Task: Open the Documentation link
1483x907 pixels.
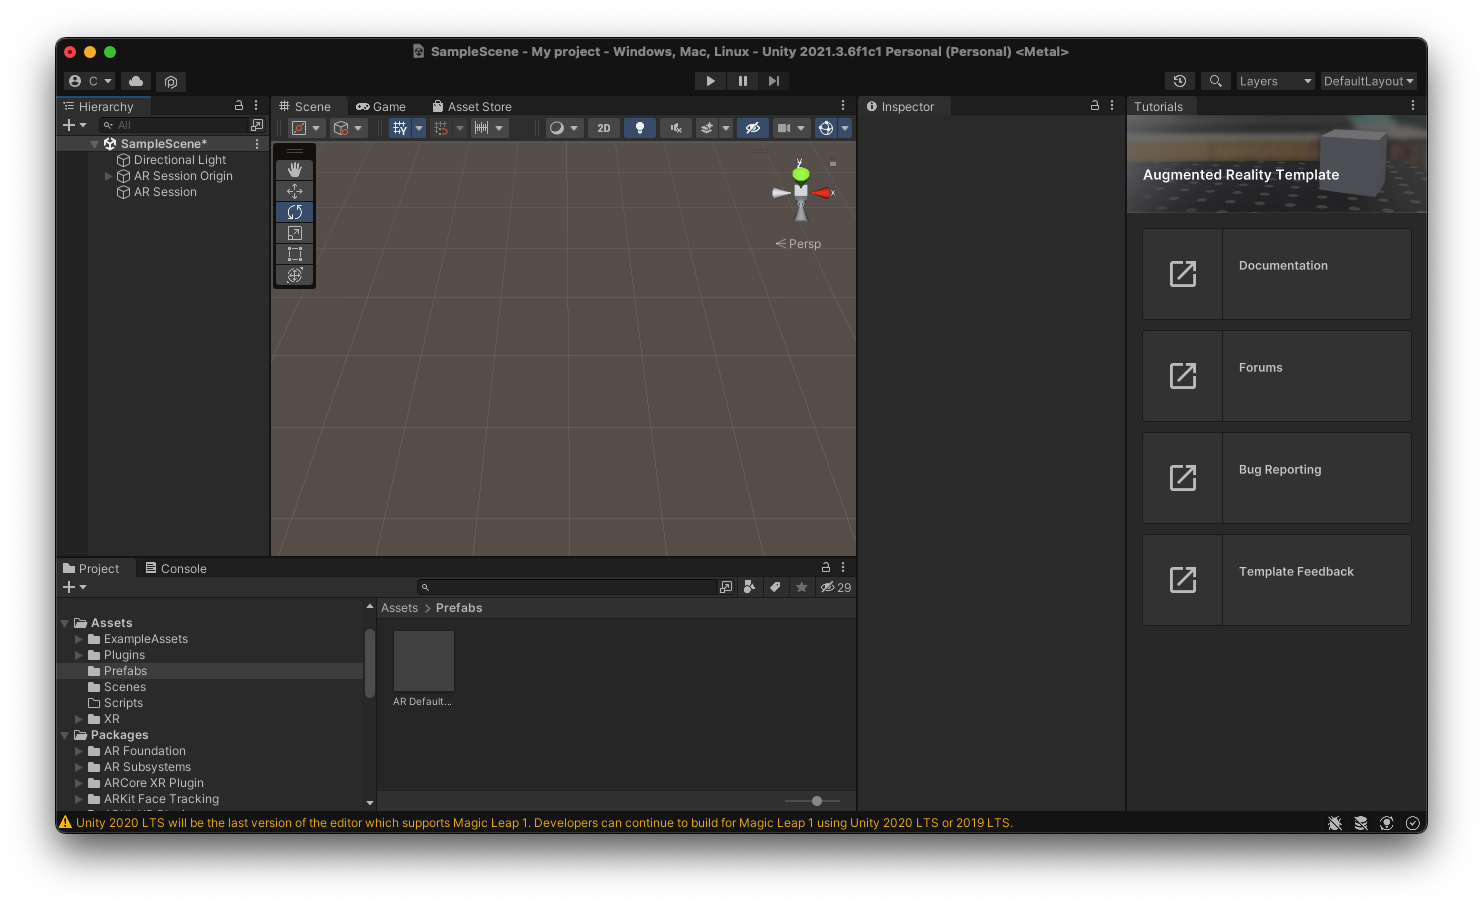Action: pos(1276,274)
